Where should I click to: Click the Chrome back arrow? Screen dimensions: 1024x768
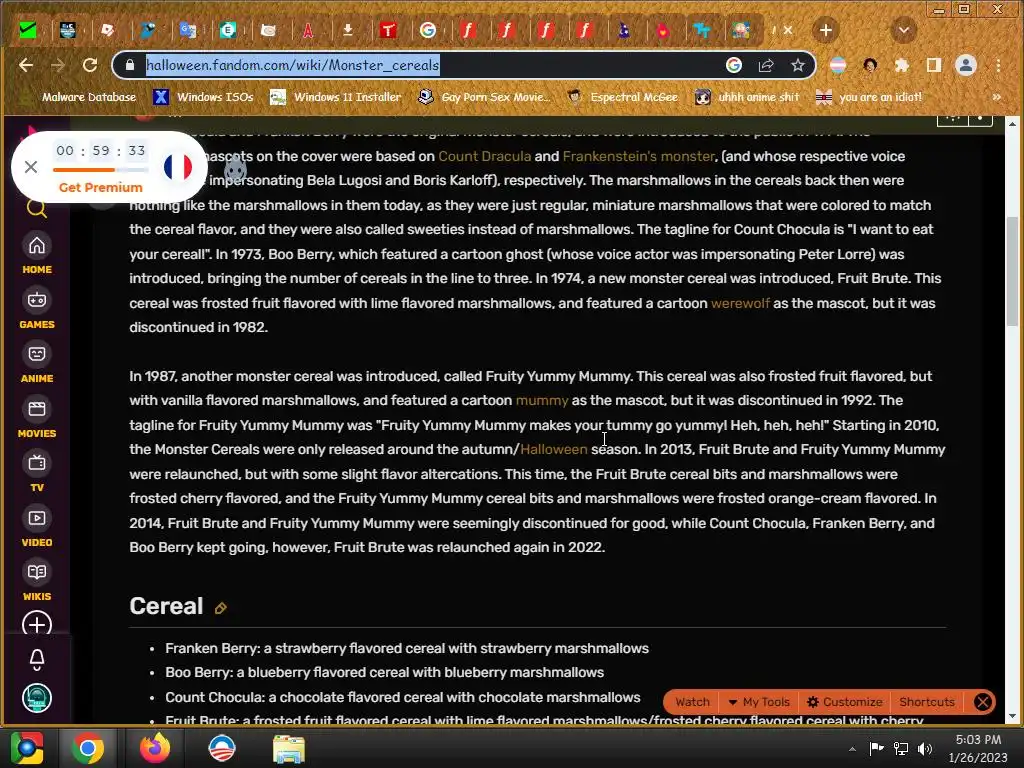tap(26, 65)
